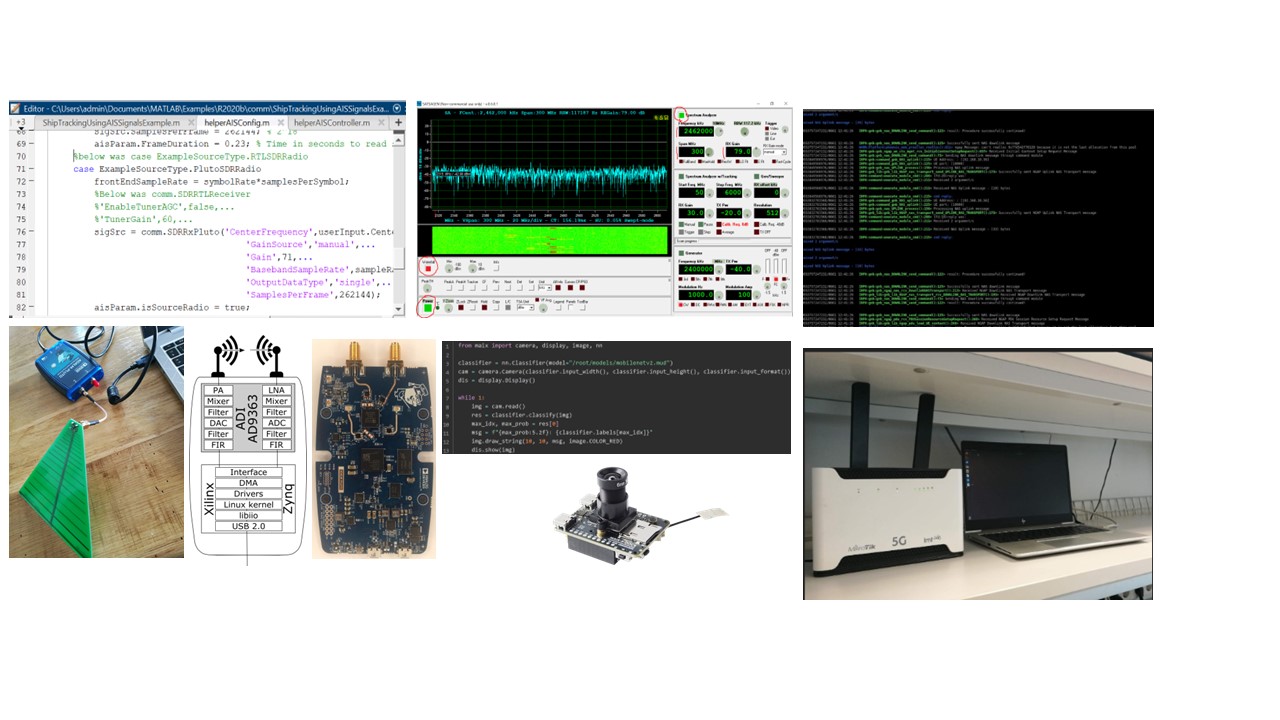Click the Peak/Trk knob
This screenshot has height=720, width=1280.
tap(427, 288)
